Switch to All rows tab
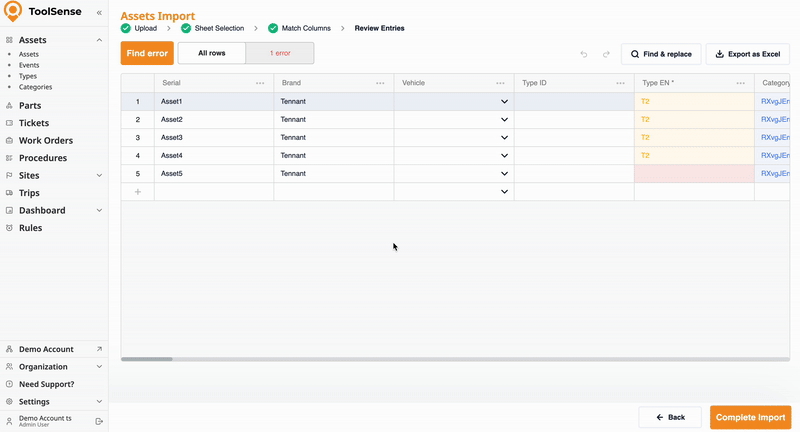Screen dimensions: 800x432 tap(212, 53)
